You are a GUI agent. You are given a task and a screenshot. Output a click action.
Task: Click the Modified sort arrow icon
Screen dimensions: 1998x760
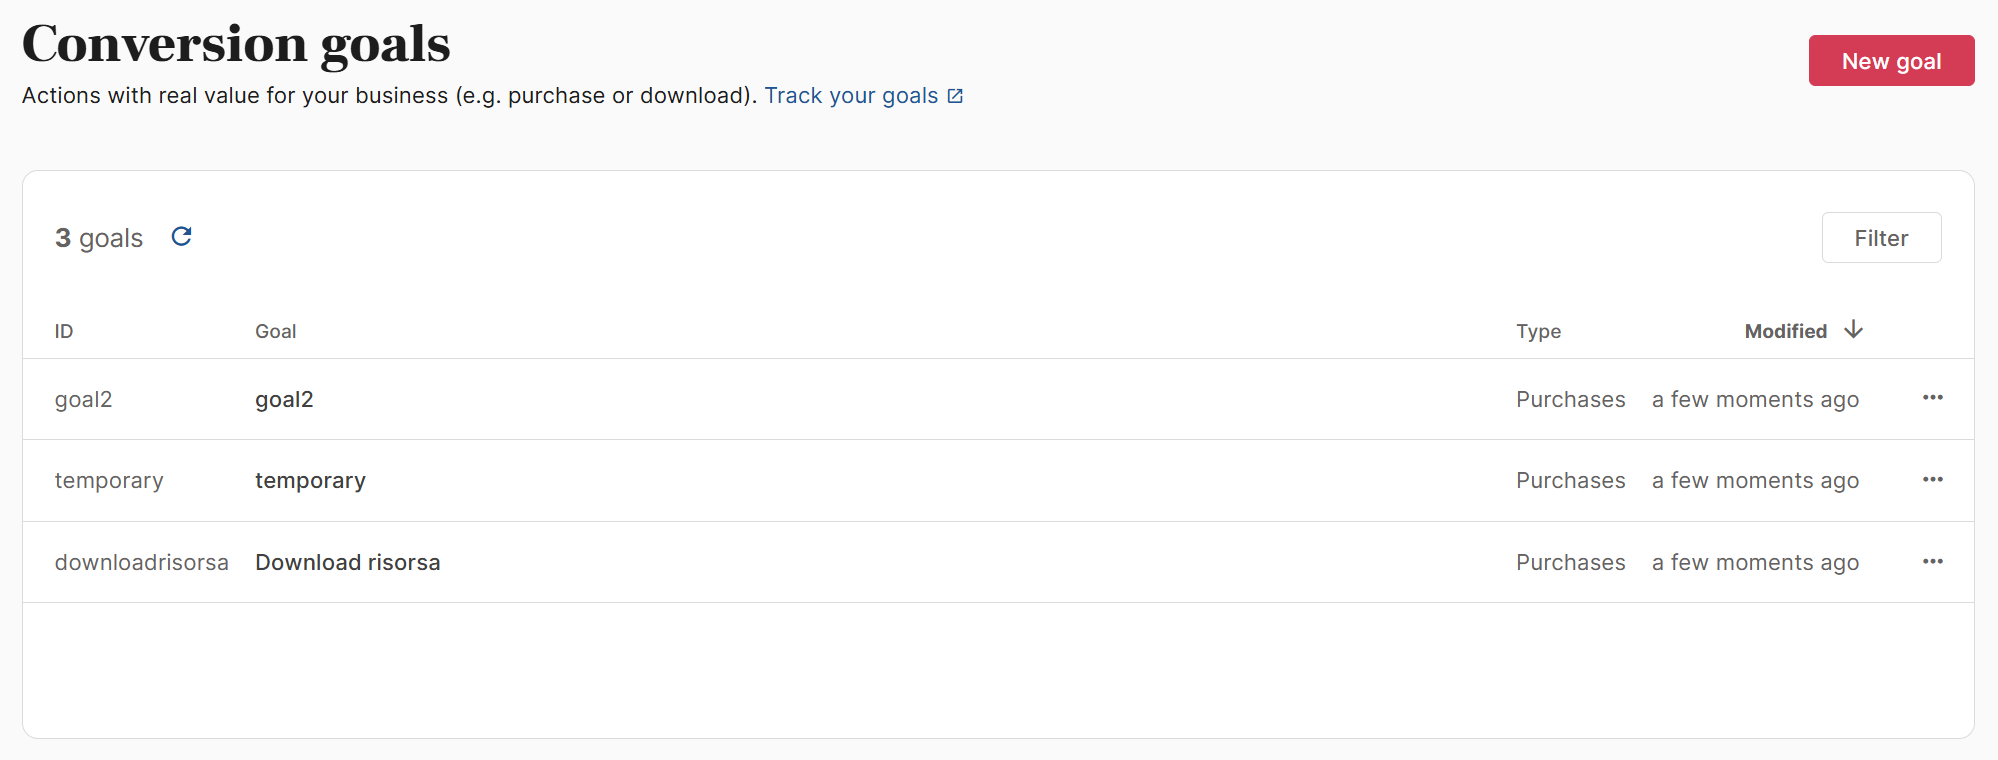1853,330
